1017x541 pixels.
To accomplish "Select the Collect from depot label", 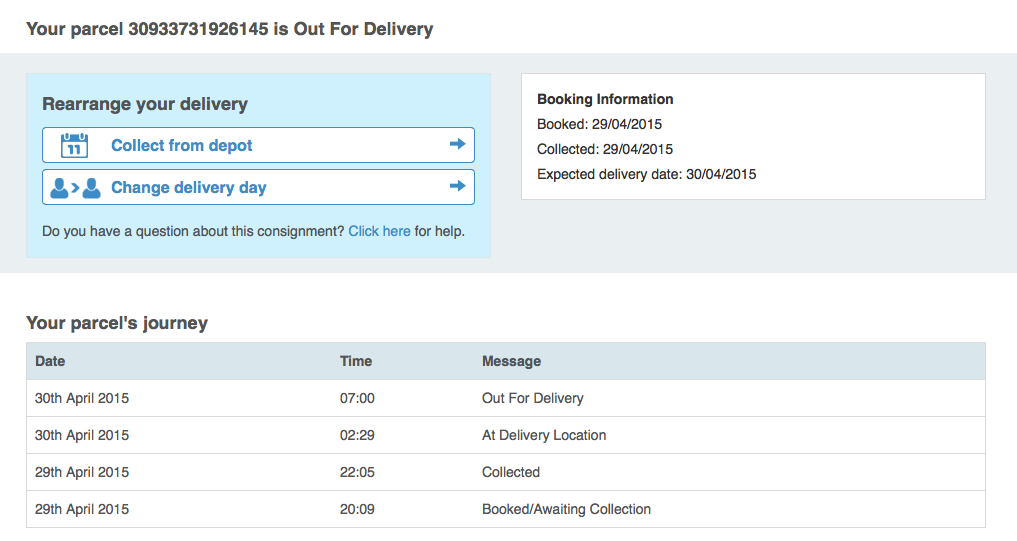I will (x=181, y=146).
